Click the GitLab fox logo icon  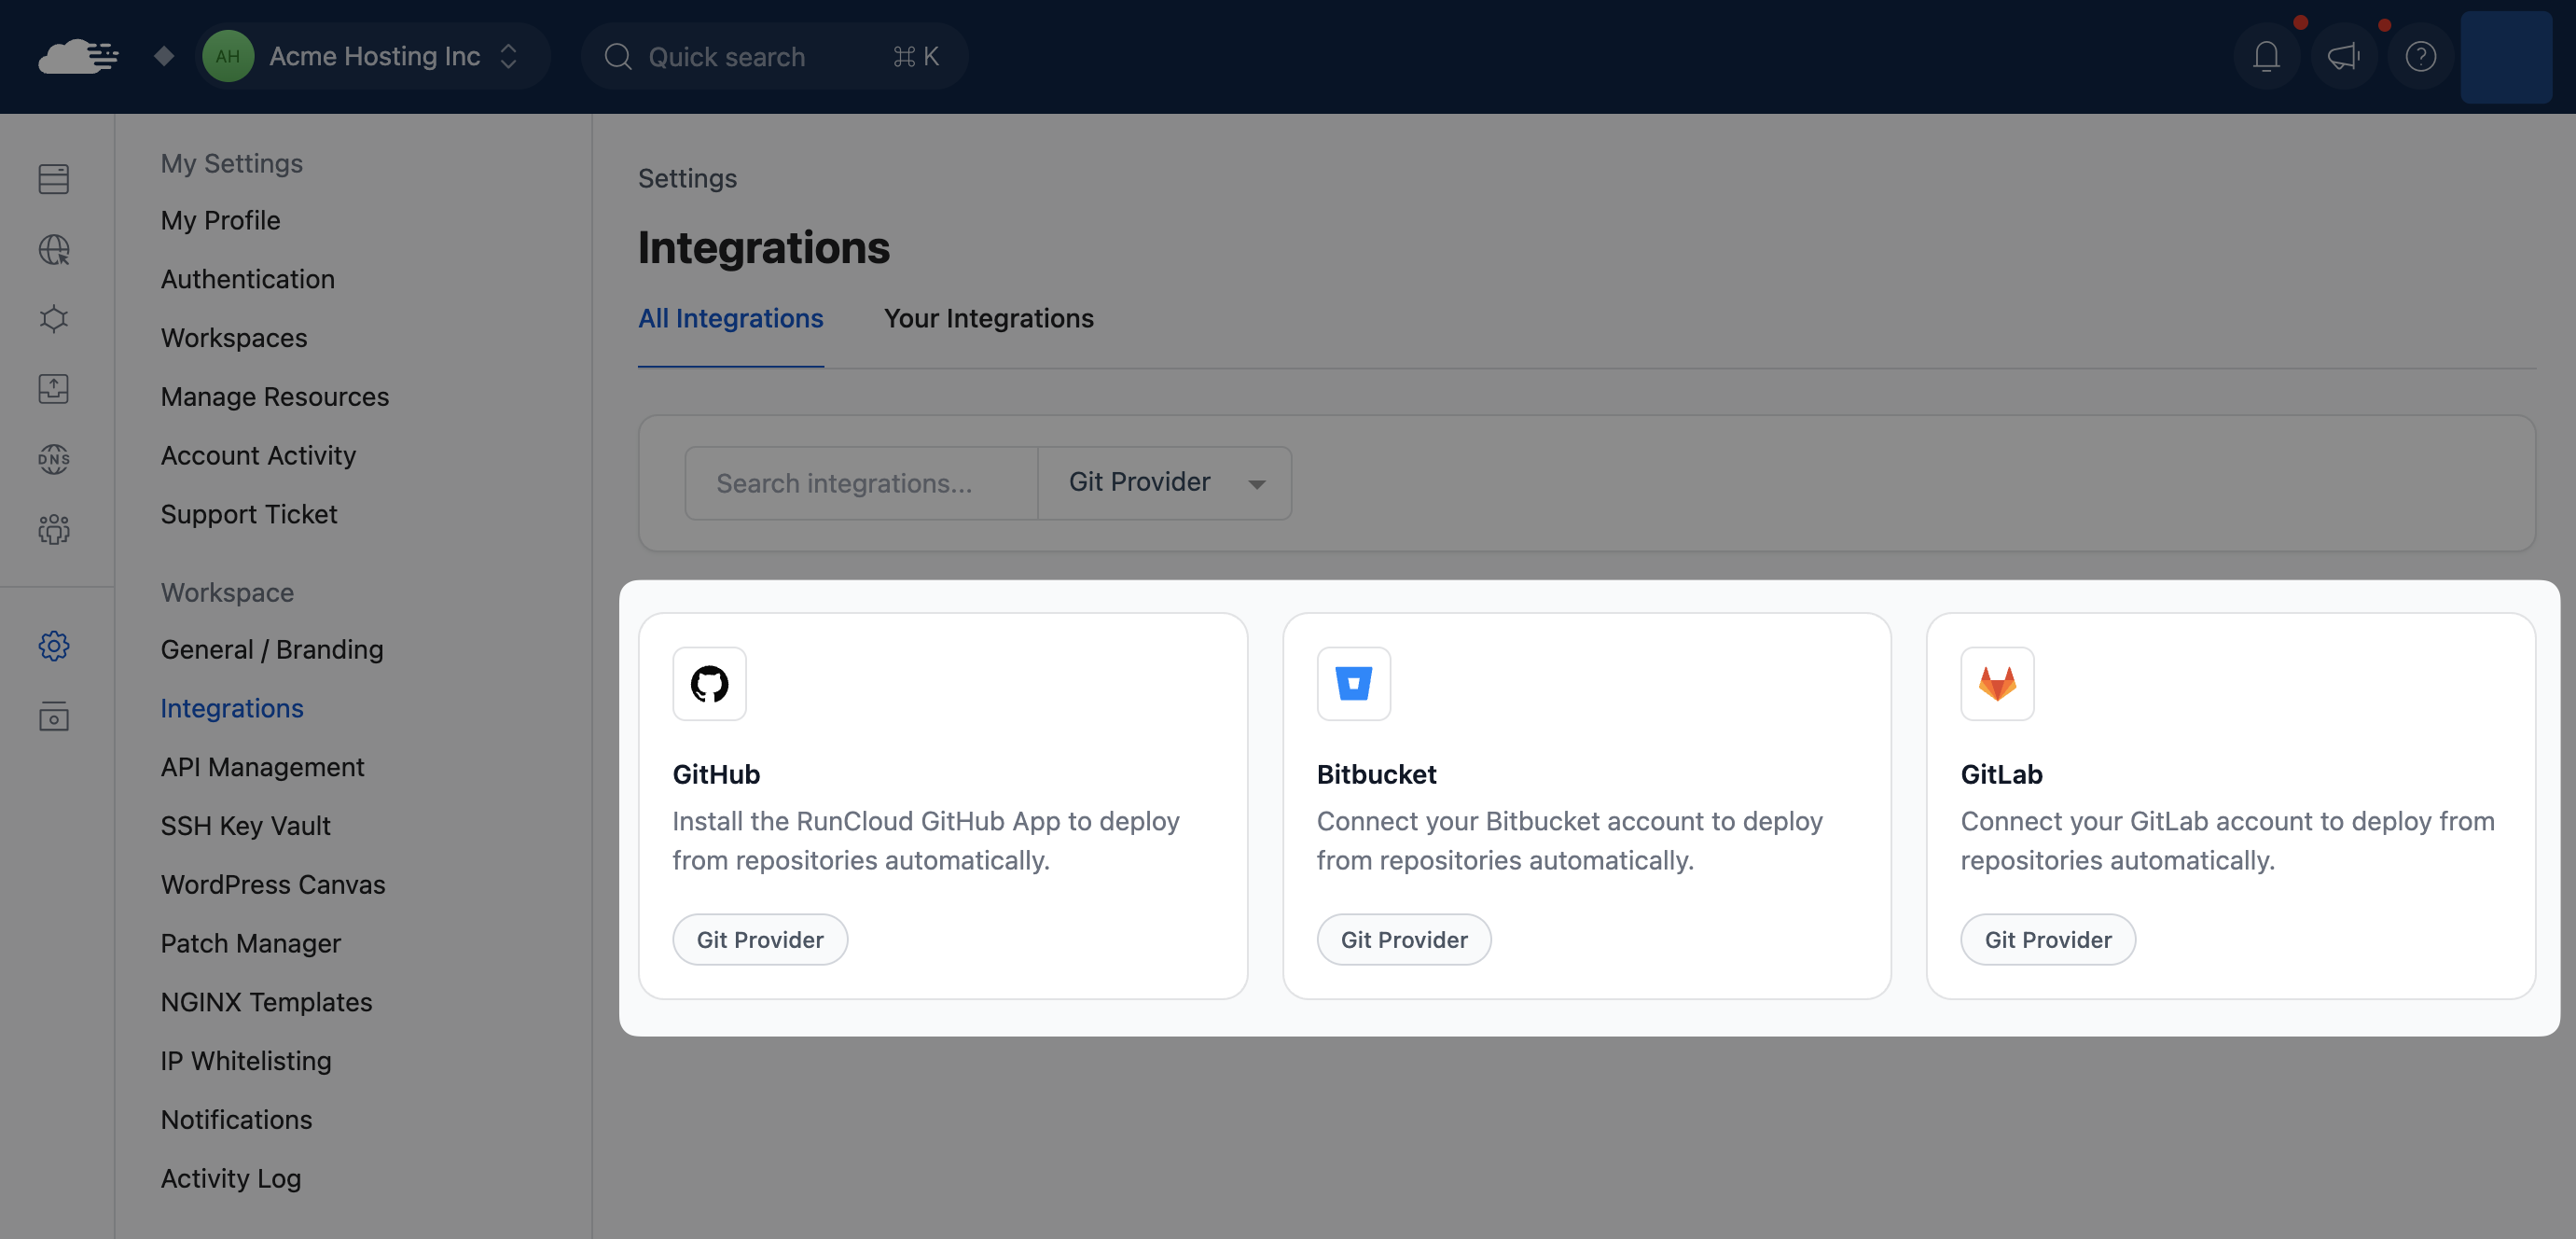[x=1997, y=684]
